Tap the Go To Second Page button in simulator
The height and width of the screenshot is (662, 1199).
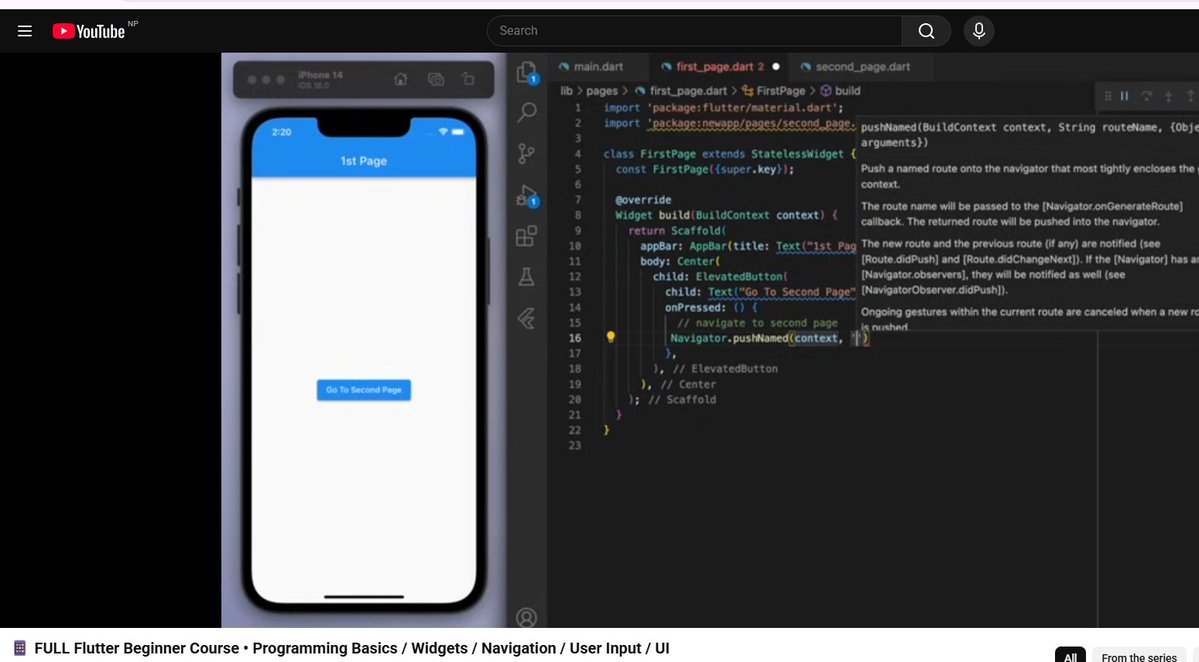(x=363, y=390)
